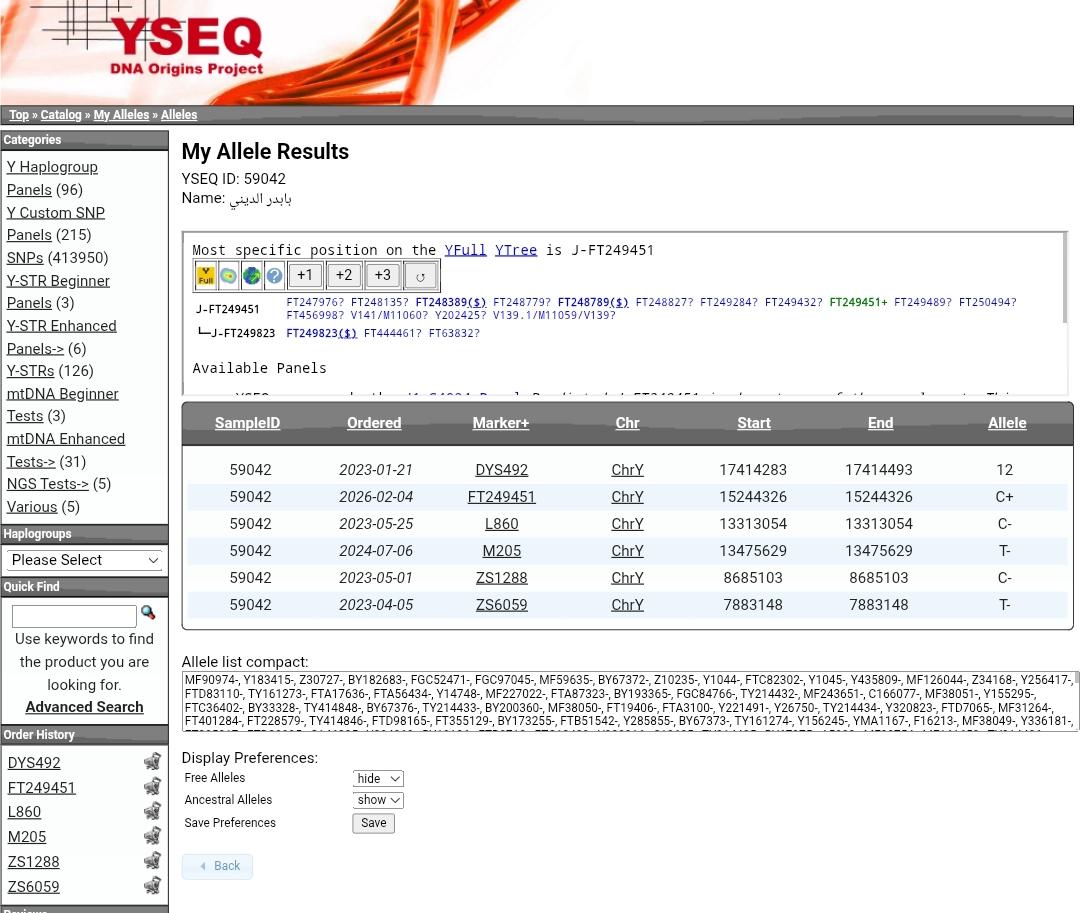The image size is (1080, 913).
Task: Open the globe map icon
Action: [x=251, y=275]
